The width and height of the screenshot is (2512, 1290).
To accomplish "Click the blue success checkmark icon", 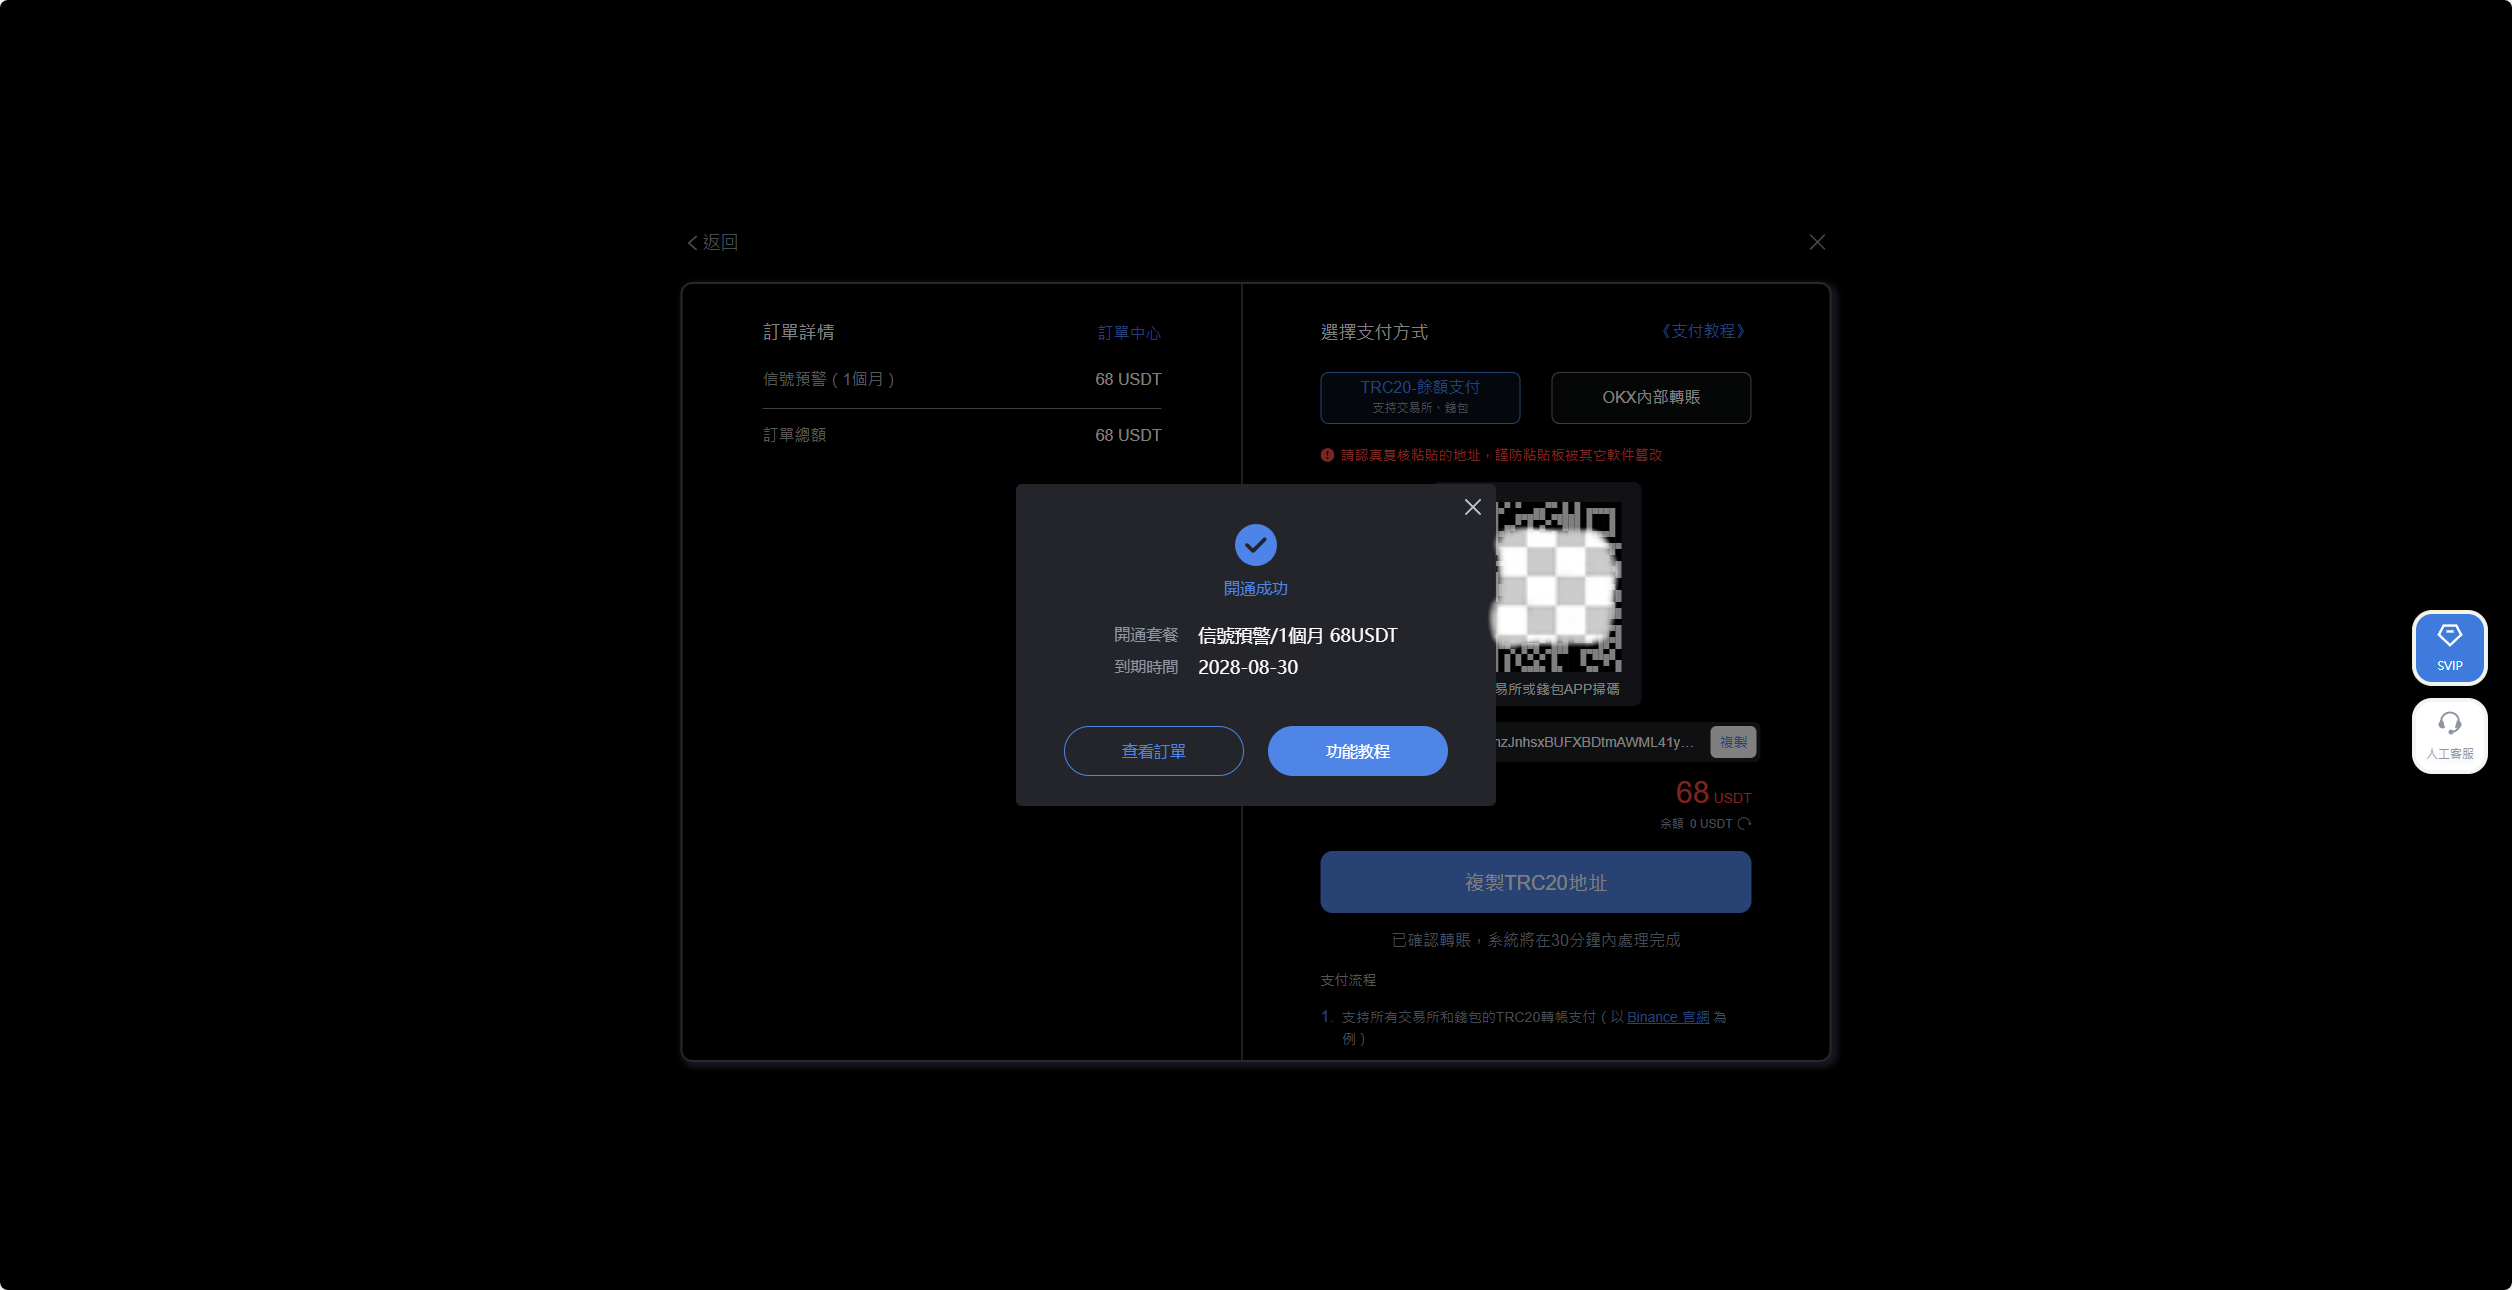I will point(1255,545).
